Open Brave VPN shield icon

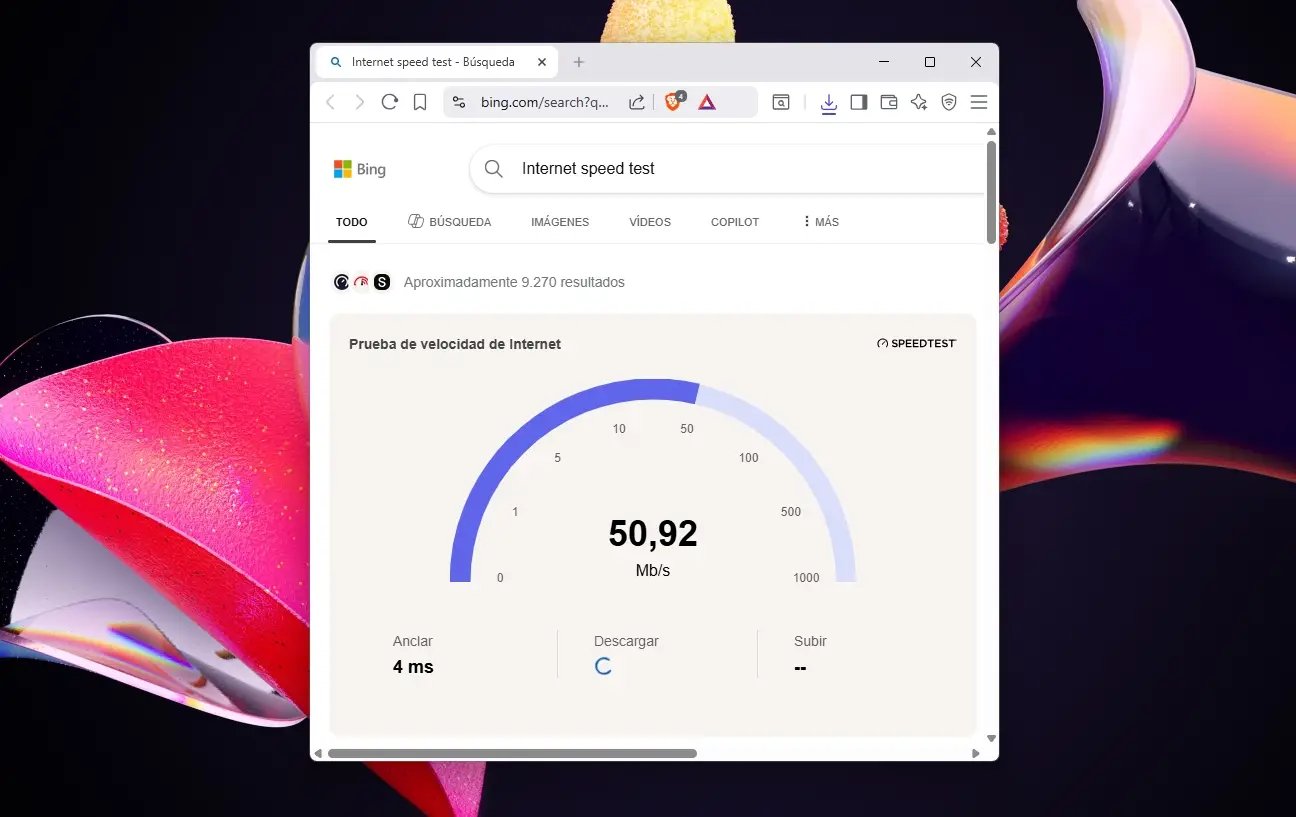click(949, 102)
